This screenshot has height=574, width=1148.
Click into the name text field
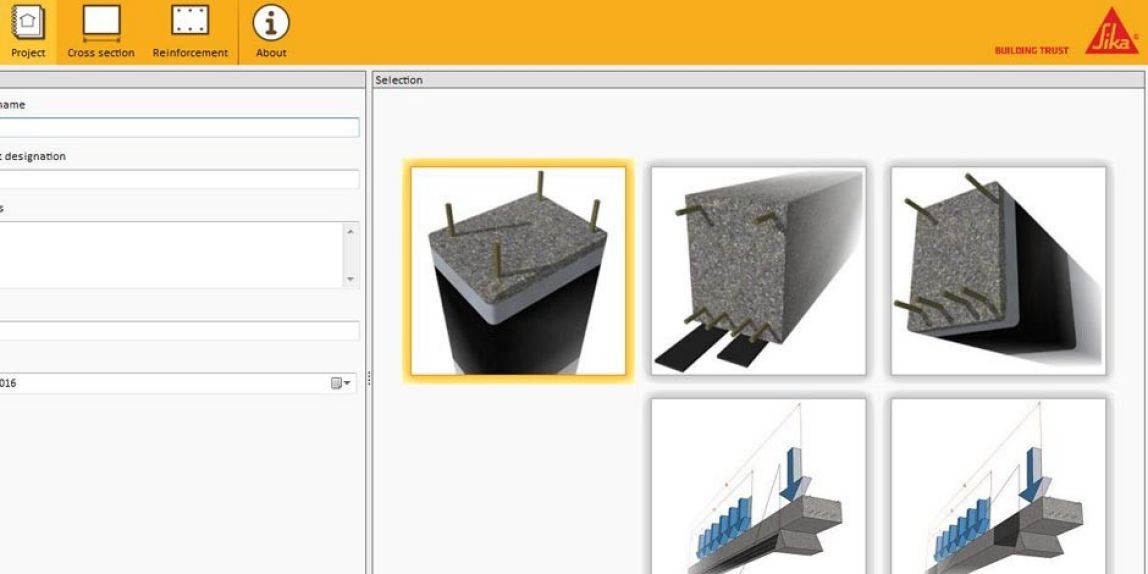178,127
